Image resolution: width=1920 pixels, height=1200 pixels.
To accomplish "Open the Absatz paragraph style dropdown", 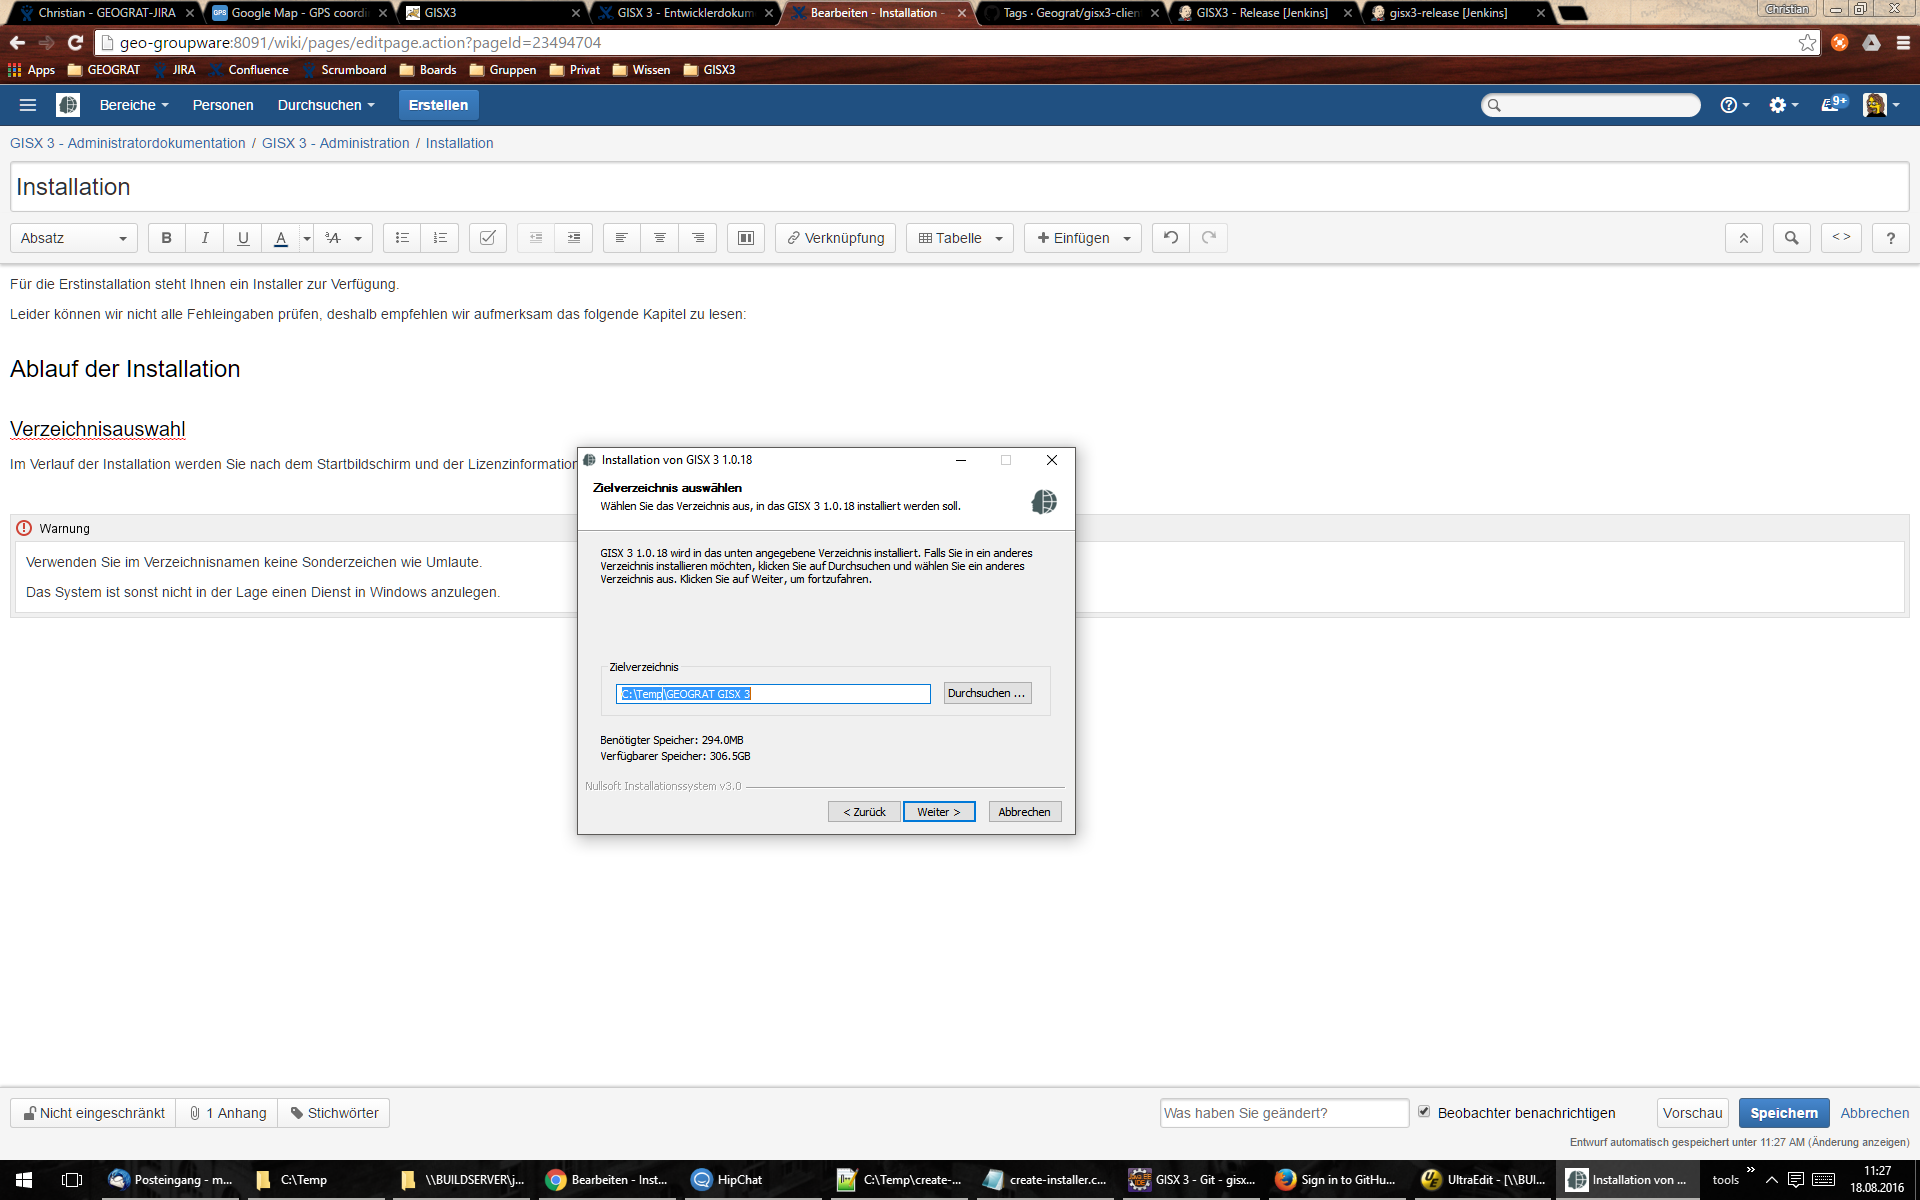I will (x=74, y=238).
